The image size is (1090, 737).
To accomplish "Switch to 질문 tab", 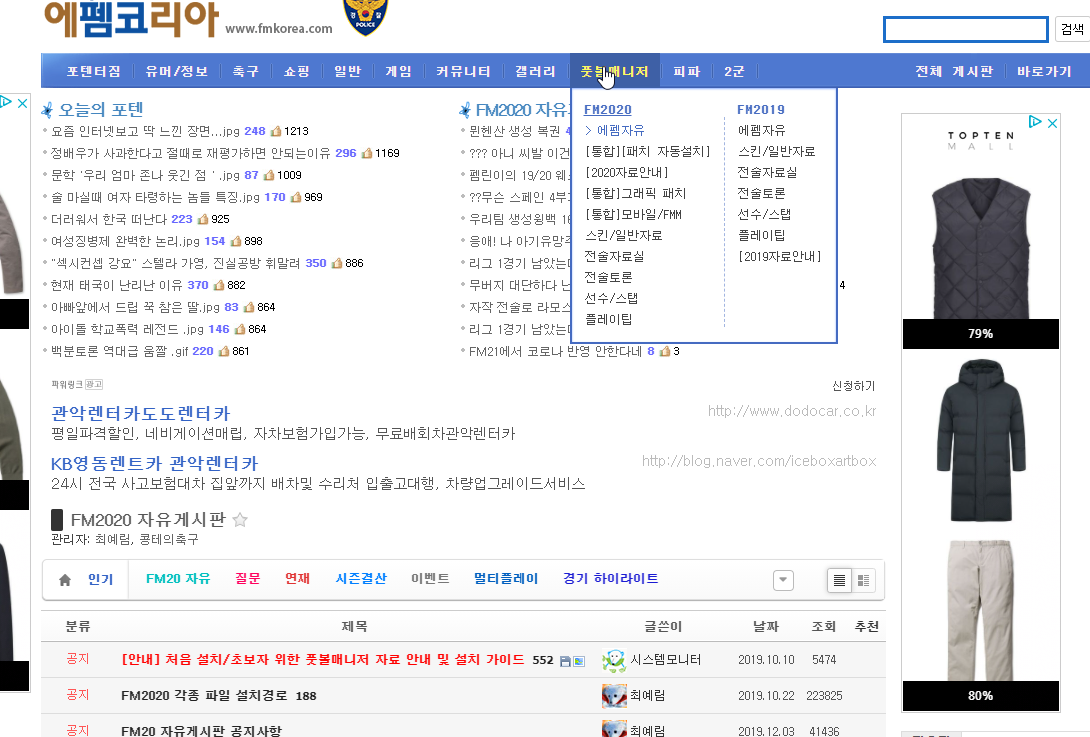I will [x=247, y=578].
